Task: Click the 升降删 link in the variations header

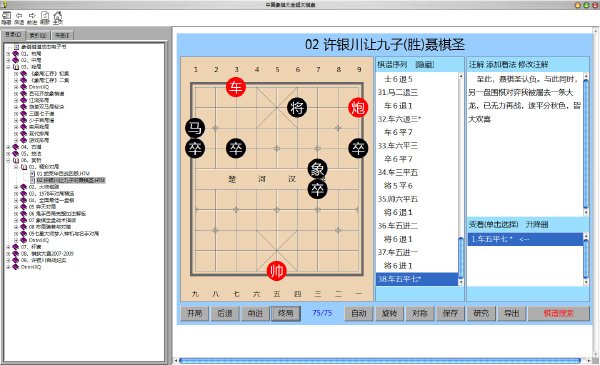Action: click(x=537, y=225)
